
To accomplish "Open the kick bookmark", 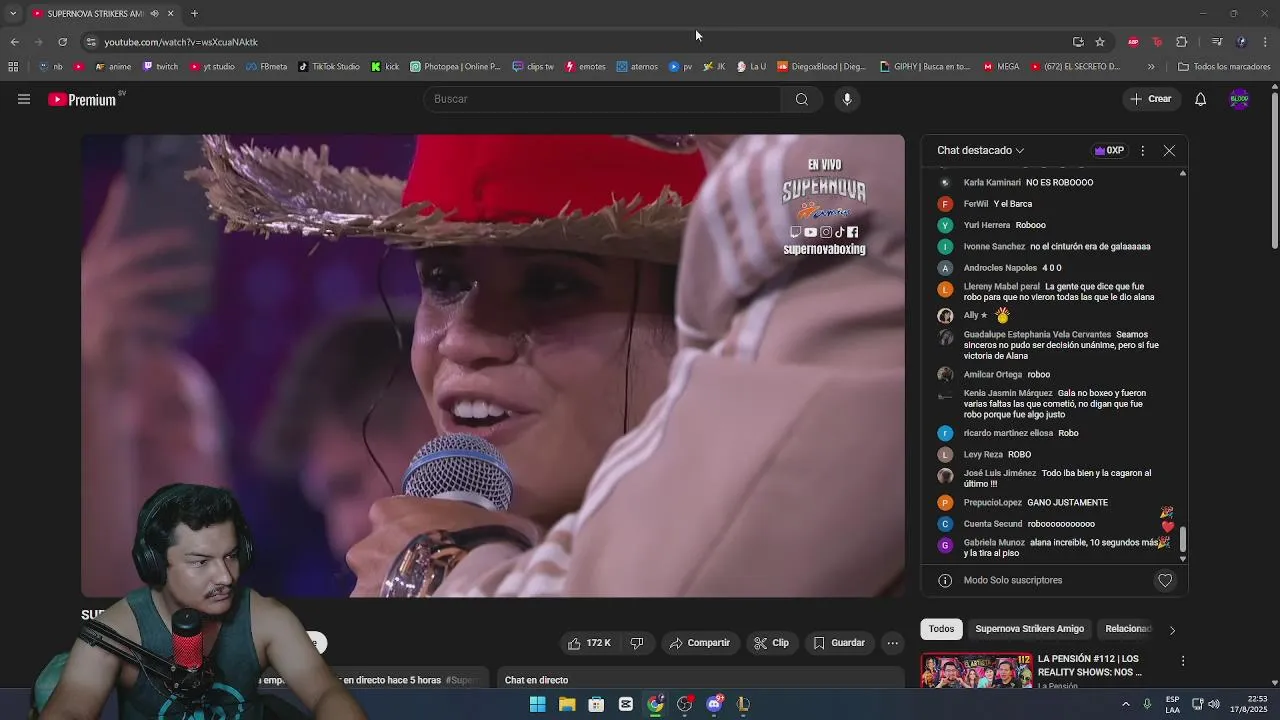I will coord(385,67).
